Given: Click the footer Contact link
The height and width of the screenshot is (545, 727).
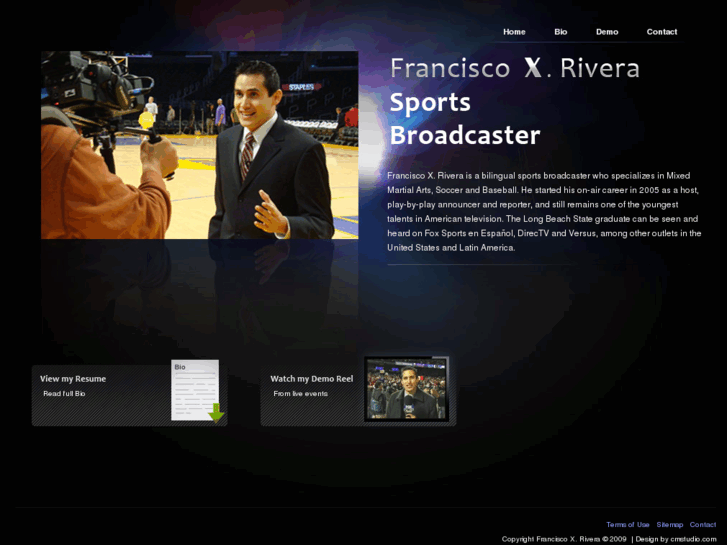Looking at the screenshot, I should (x=703, y=525).
